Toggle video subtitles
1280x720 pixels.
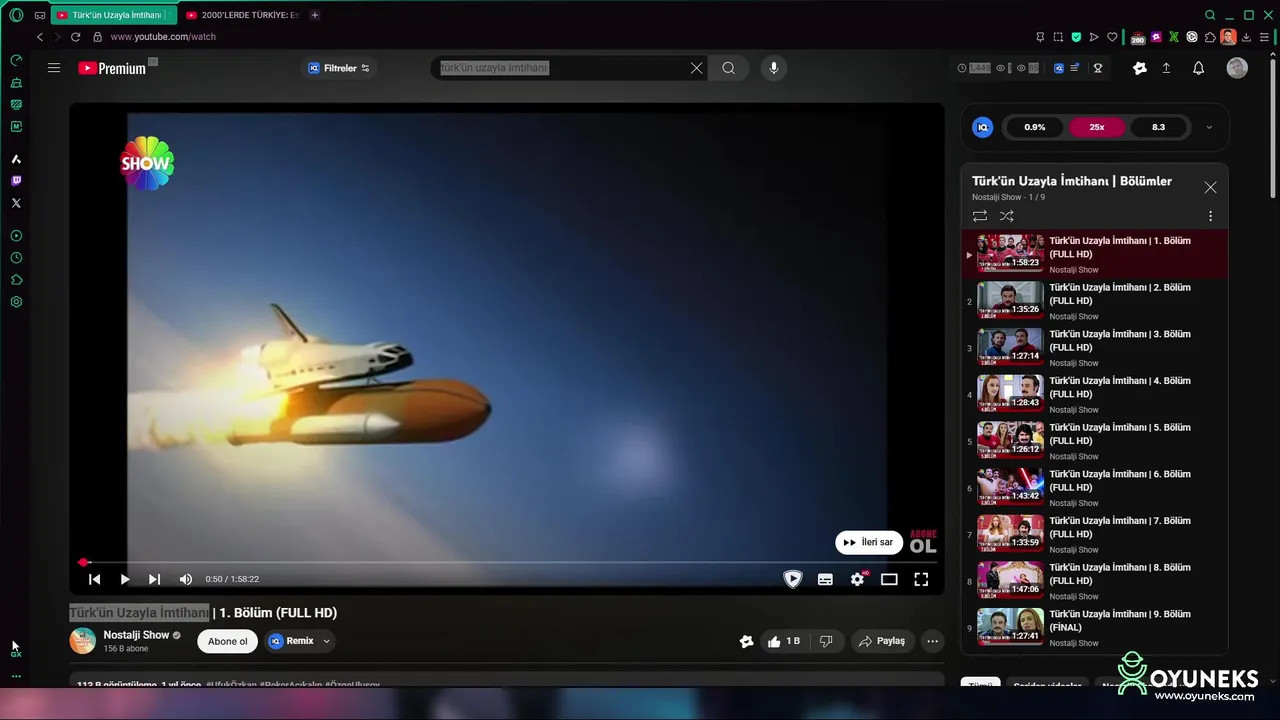(825, 579)
